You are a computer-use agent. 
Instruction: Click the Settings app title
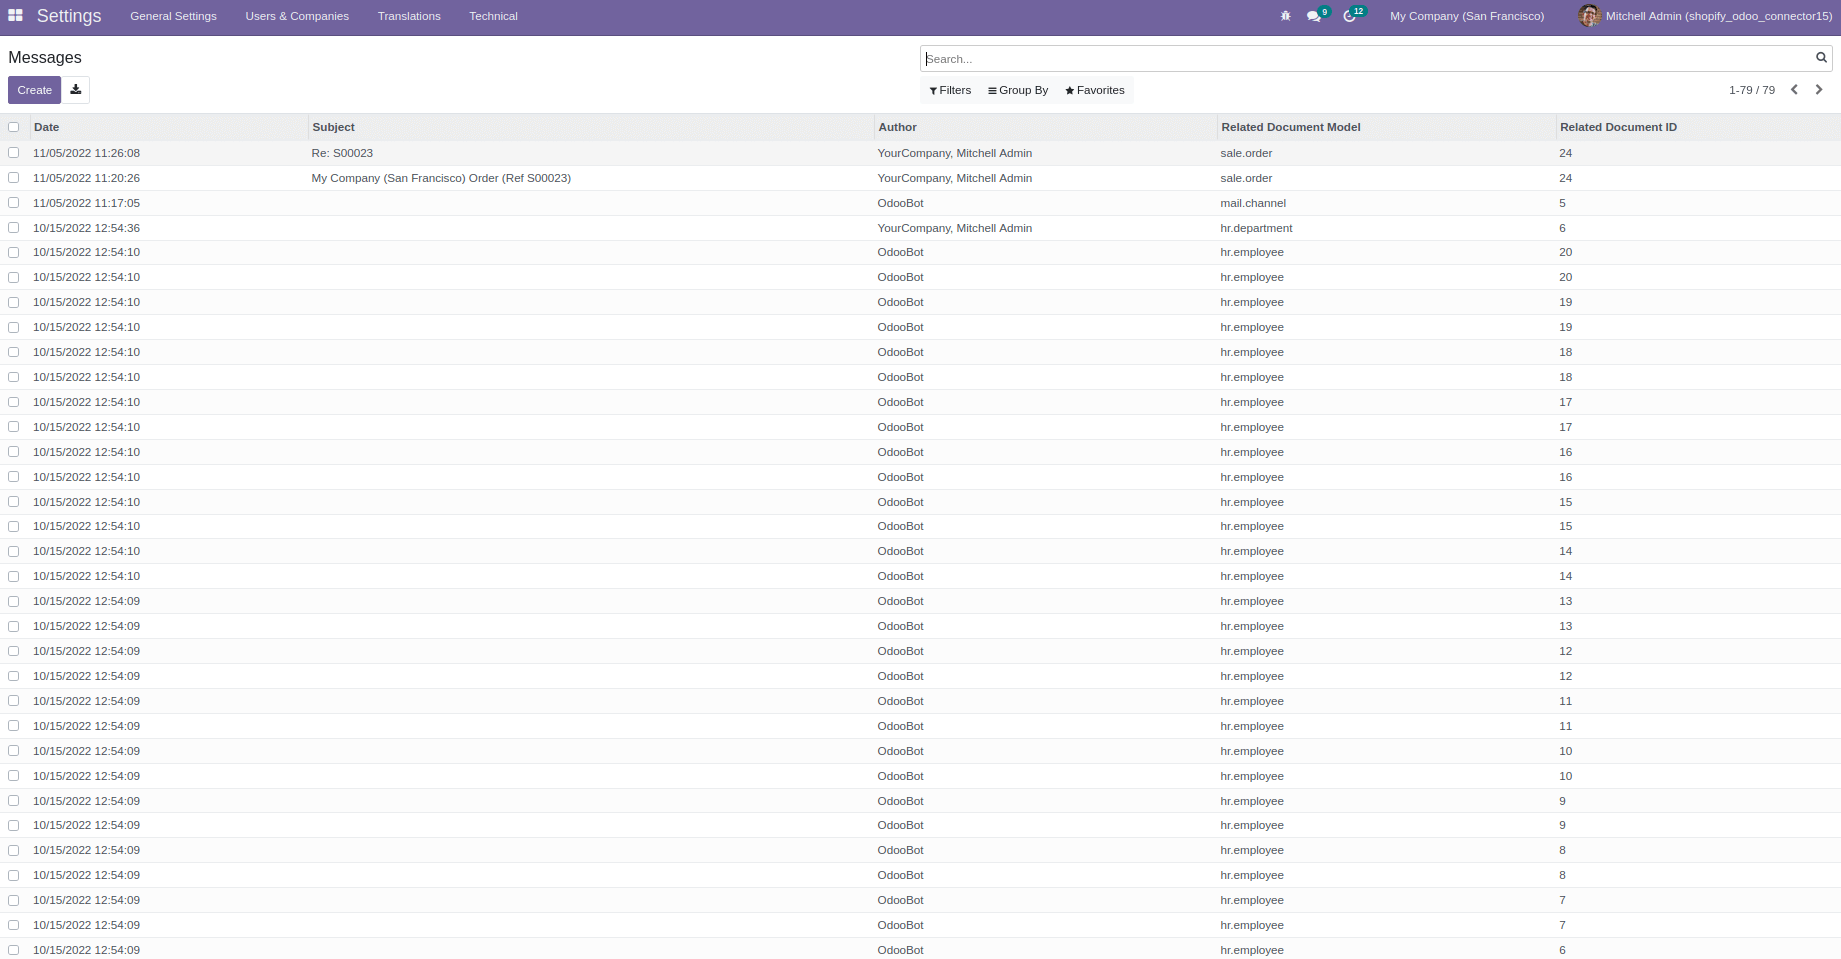[x=69, y=16]
